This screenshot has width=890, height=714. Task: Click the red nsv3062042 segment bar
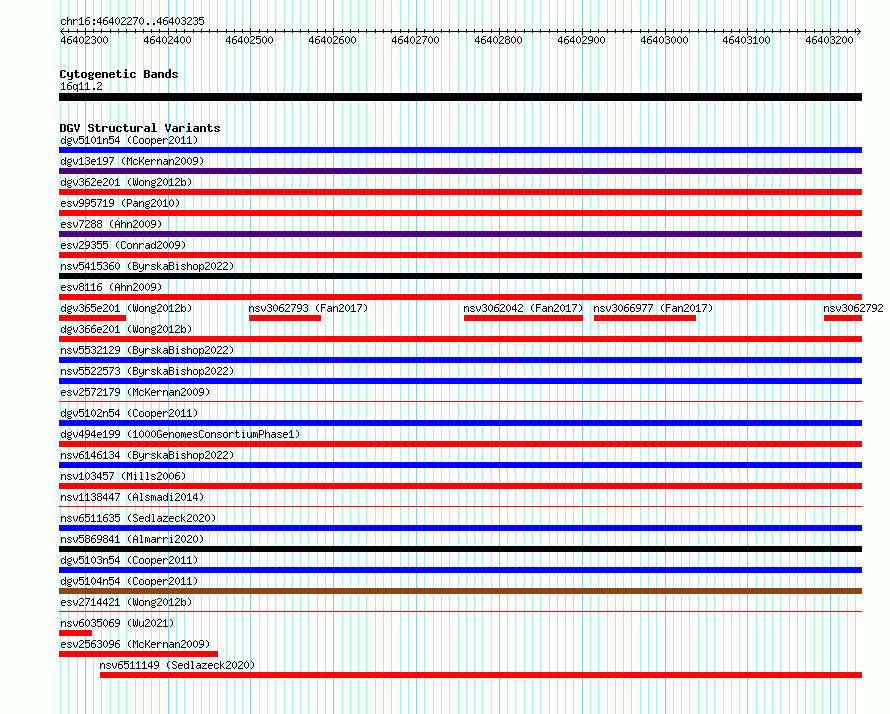523,318
